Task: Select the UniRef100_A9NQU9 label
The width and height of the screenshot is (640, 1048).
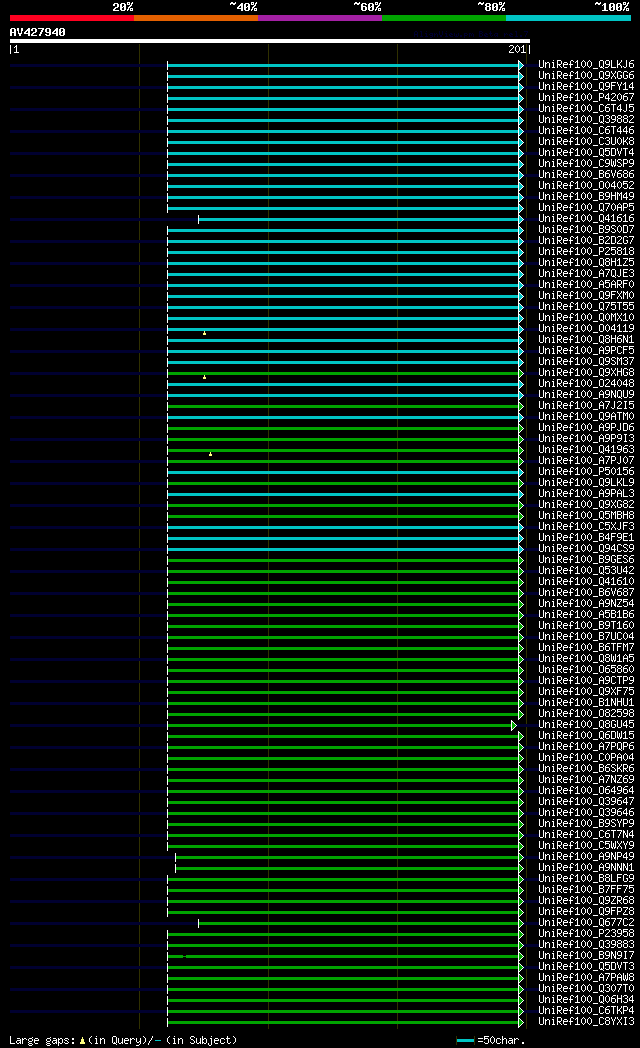Action: click(586, 394)
